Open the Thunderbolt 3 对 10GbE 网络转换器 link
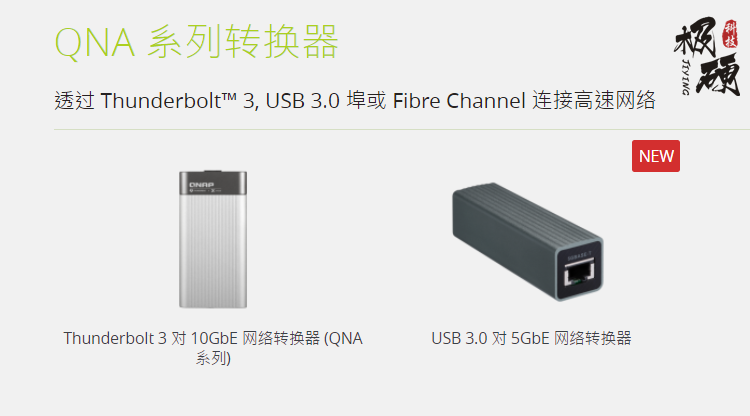Image resolution: width=750 pixels, height=416 pixels. point(192,339)
